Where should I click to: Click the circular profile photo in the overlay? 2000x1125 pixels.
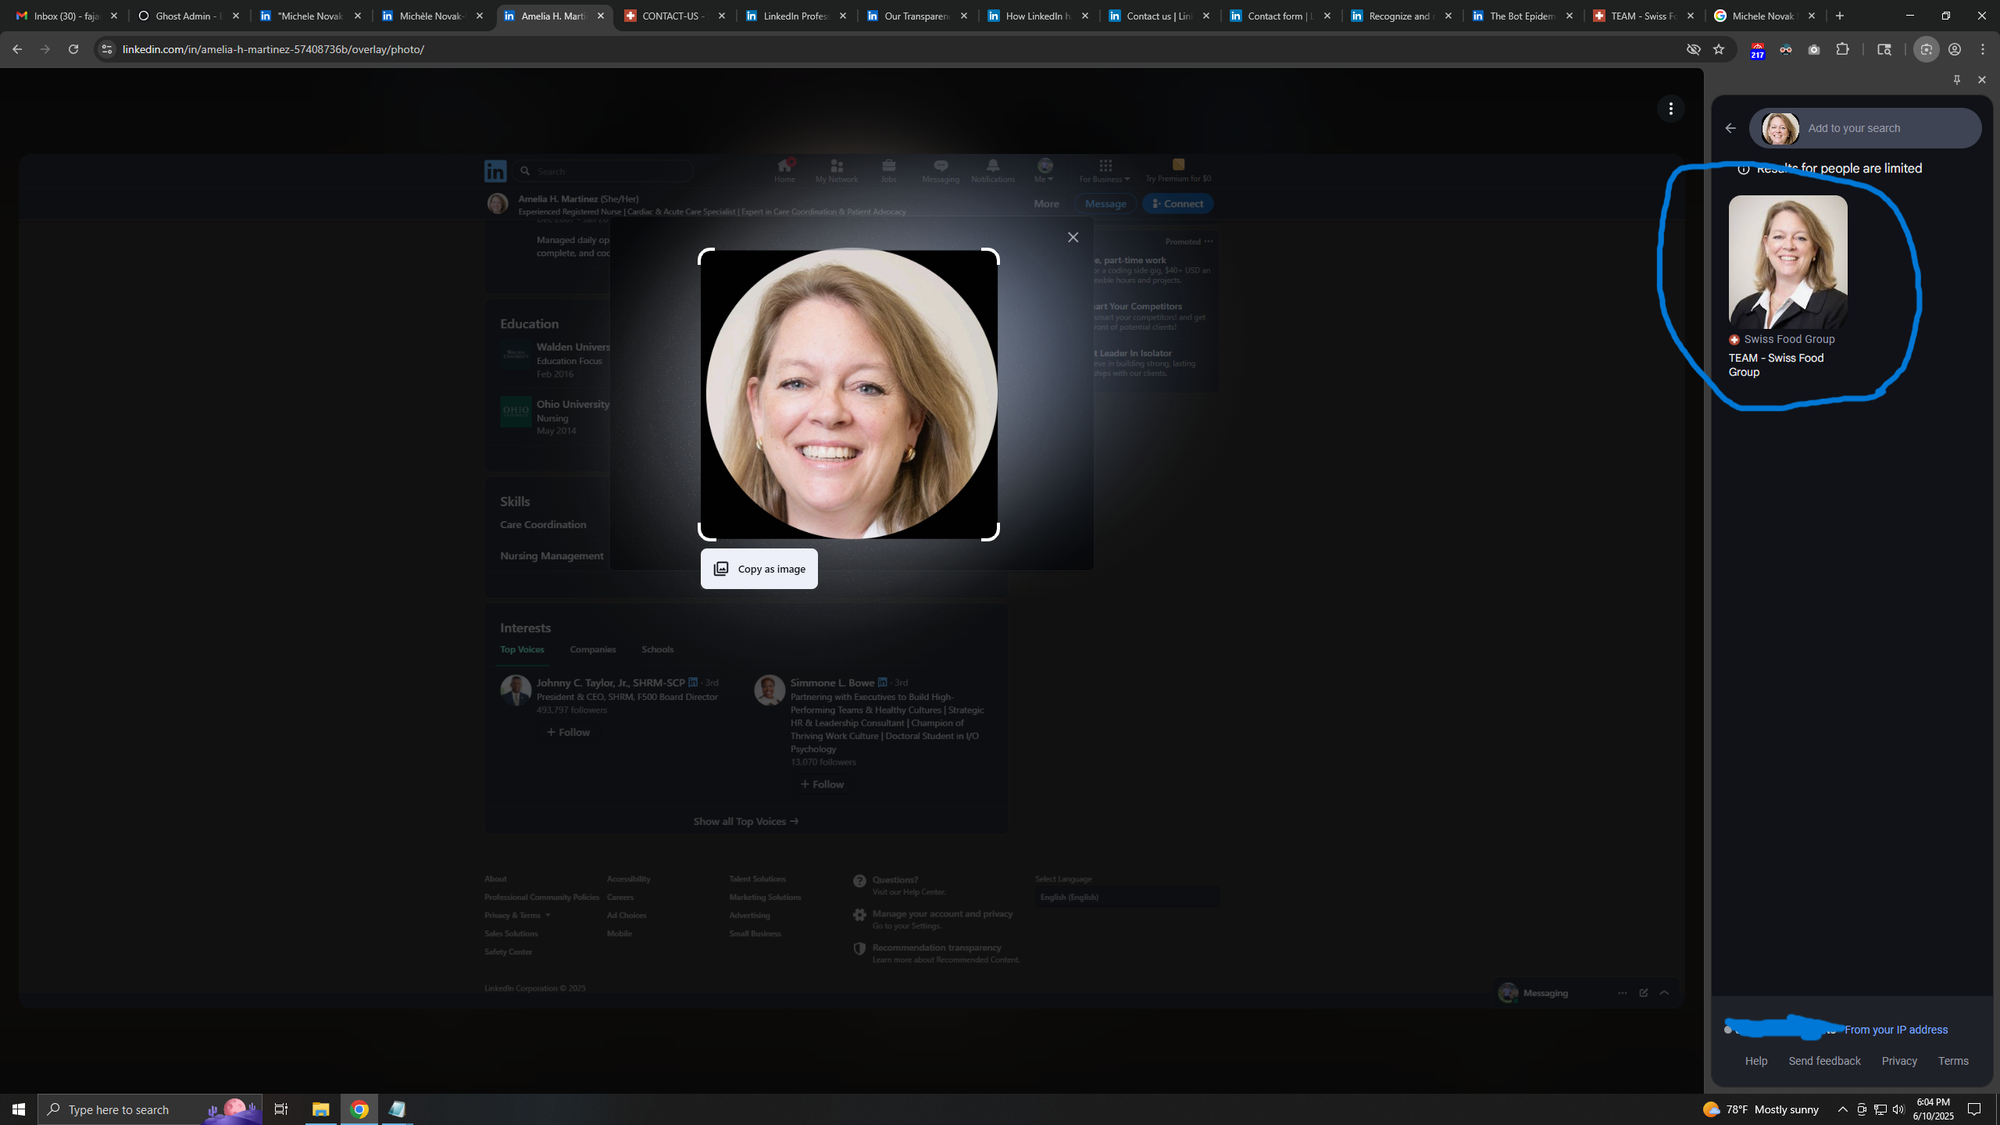point(850,393)
